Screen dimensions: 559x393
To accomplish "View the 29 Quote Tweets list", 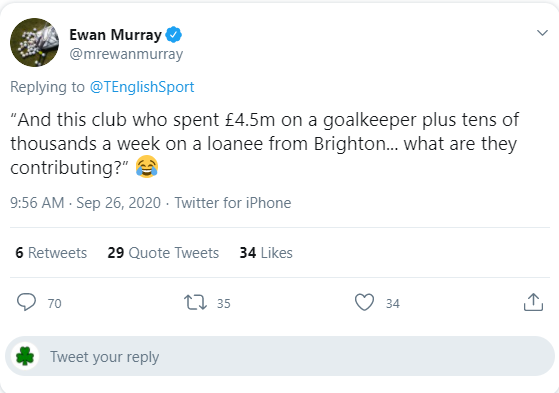I will pos(163,252).
